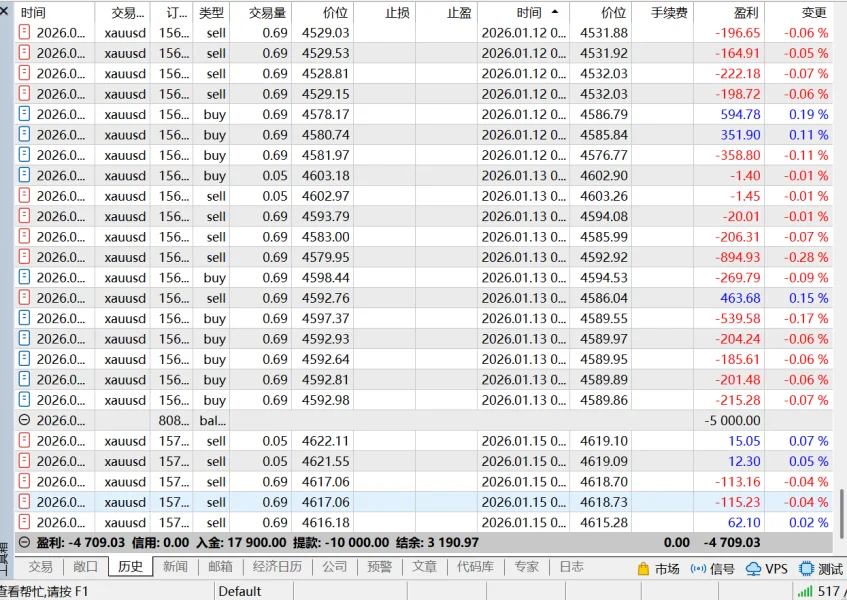Click the summary row circle icon beside 盈利
The height and width of the screenshot is (600, 847).
click(x=24, y=542)
